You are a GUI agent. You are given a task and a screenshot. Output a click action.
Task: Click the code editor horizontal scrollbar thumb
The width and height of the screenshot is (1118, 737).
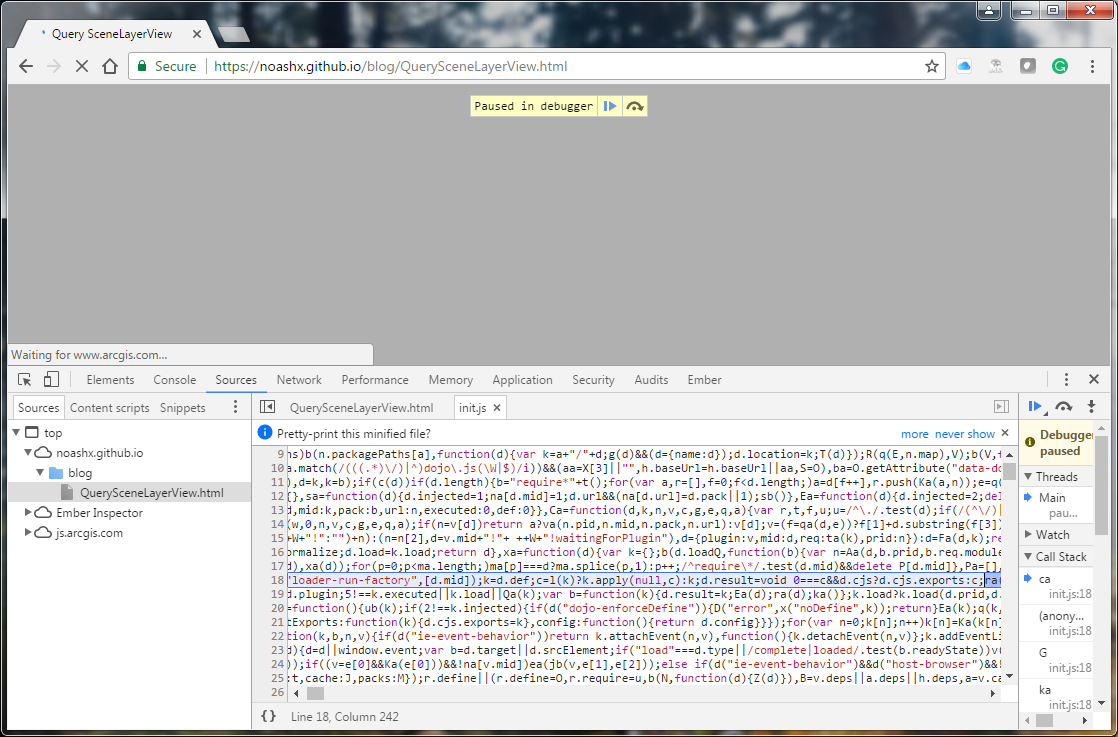(x=314, y=693)
